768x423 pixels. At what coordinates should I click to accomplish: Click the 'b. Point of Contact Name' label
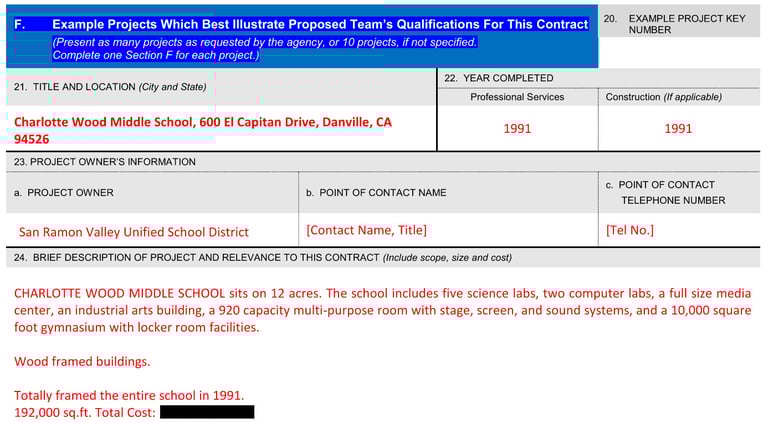[376, 193]
